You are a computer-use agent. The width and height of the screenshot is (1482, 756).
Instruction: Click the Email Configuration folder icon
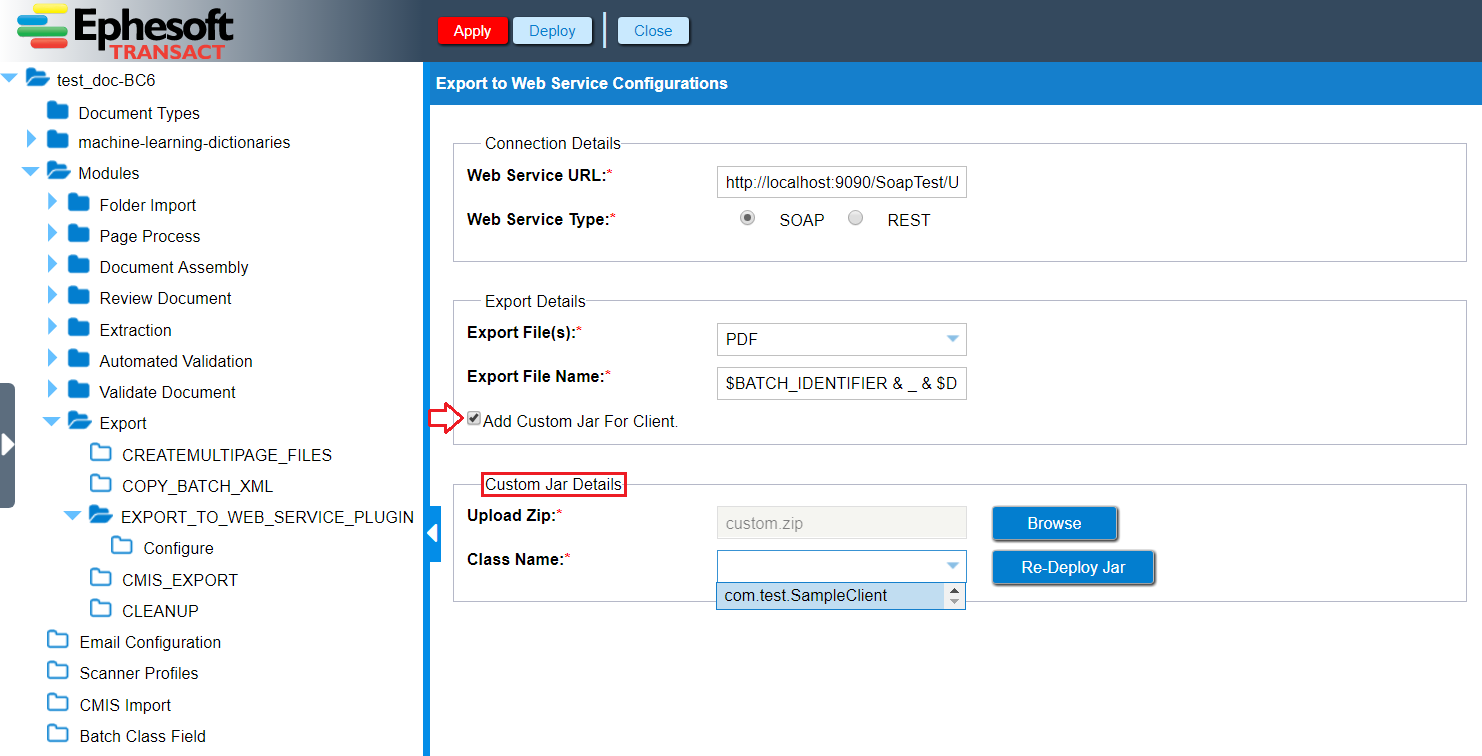(x=58, y=640)
